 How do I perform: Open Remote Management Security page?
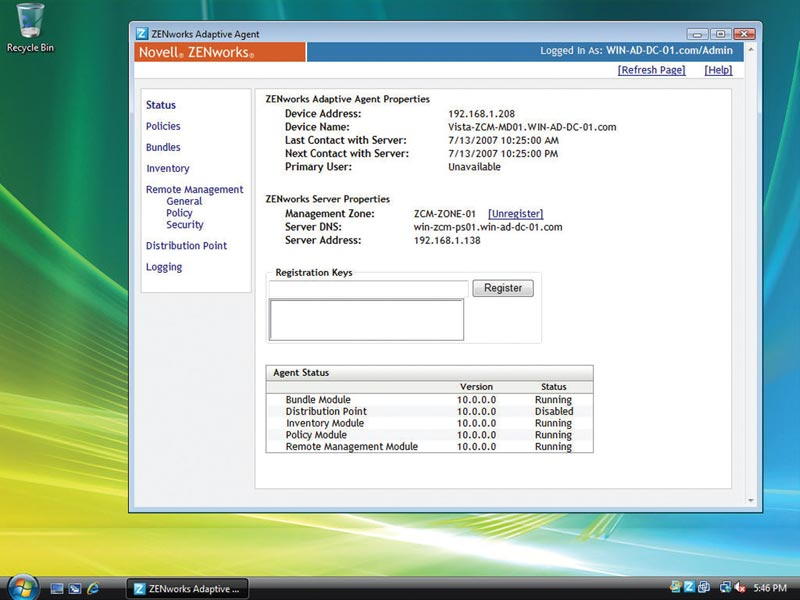tap(185, 224)
